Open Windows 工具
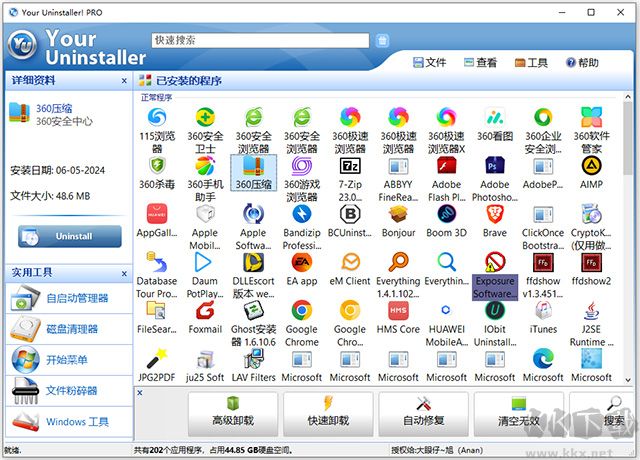 69,421
